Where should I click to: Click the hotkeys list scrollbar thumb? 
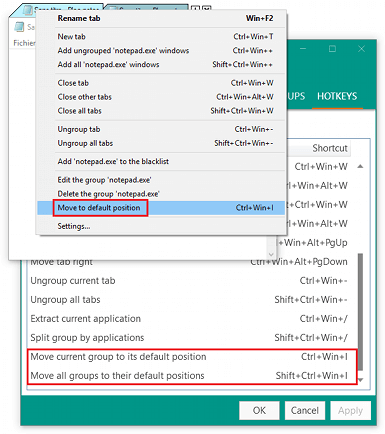360,312
